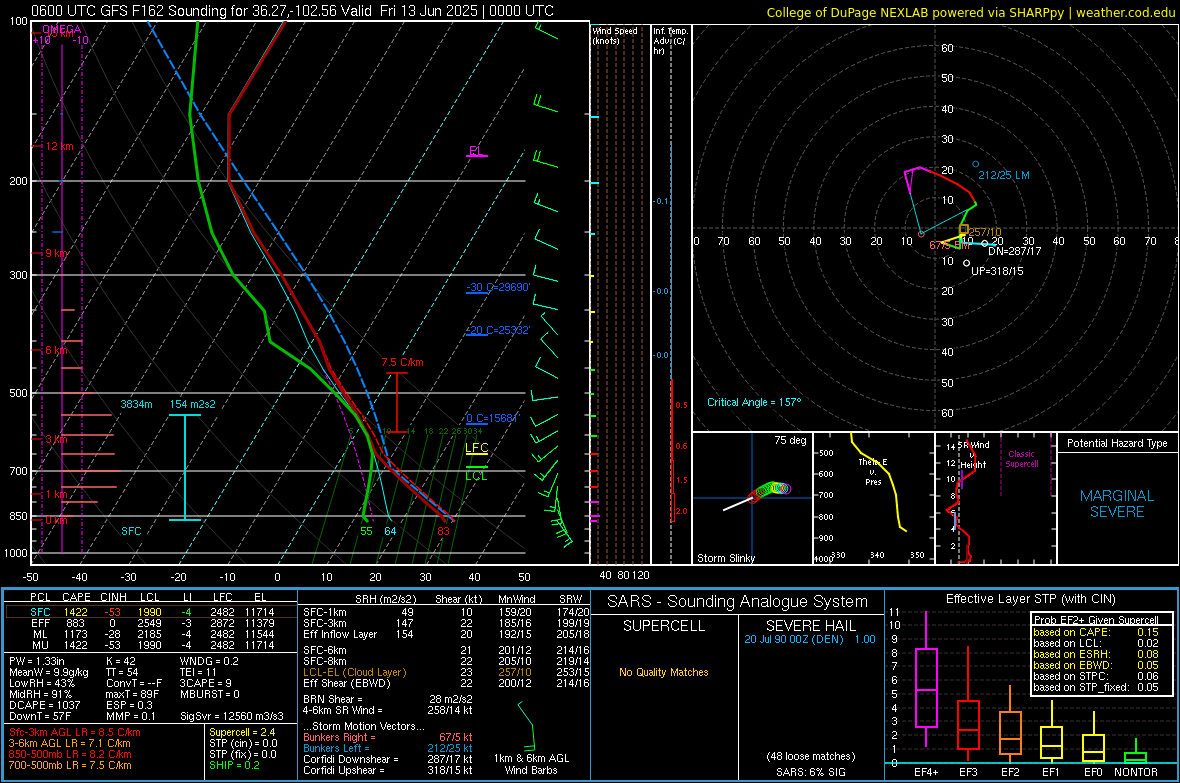The height and width of the screenshot is (783, 1180).
Task: Click the 1km & 6km AGL Wind Barbs inset
Action: [531, 736]
